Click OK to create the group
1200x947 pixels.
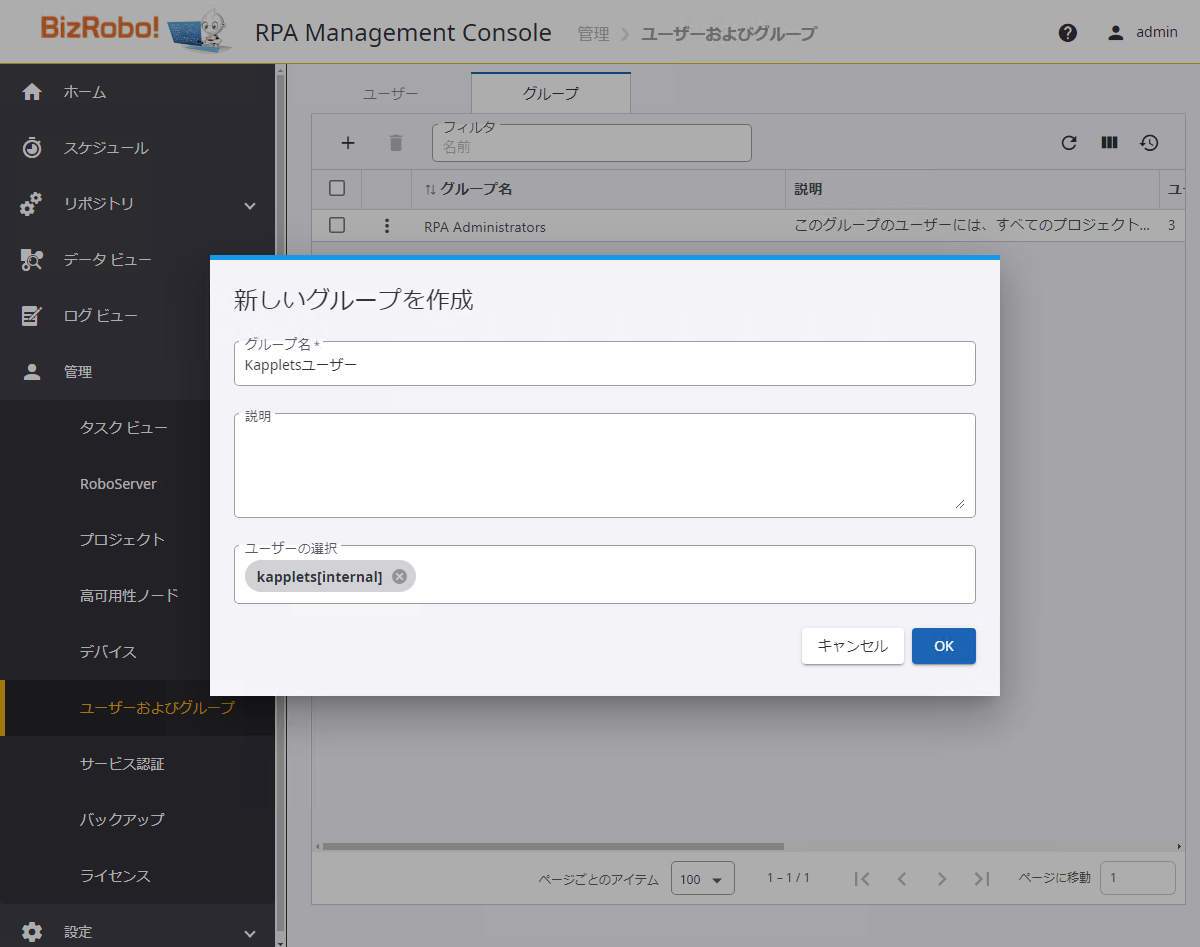tap(944, 646)
